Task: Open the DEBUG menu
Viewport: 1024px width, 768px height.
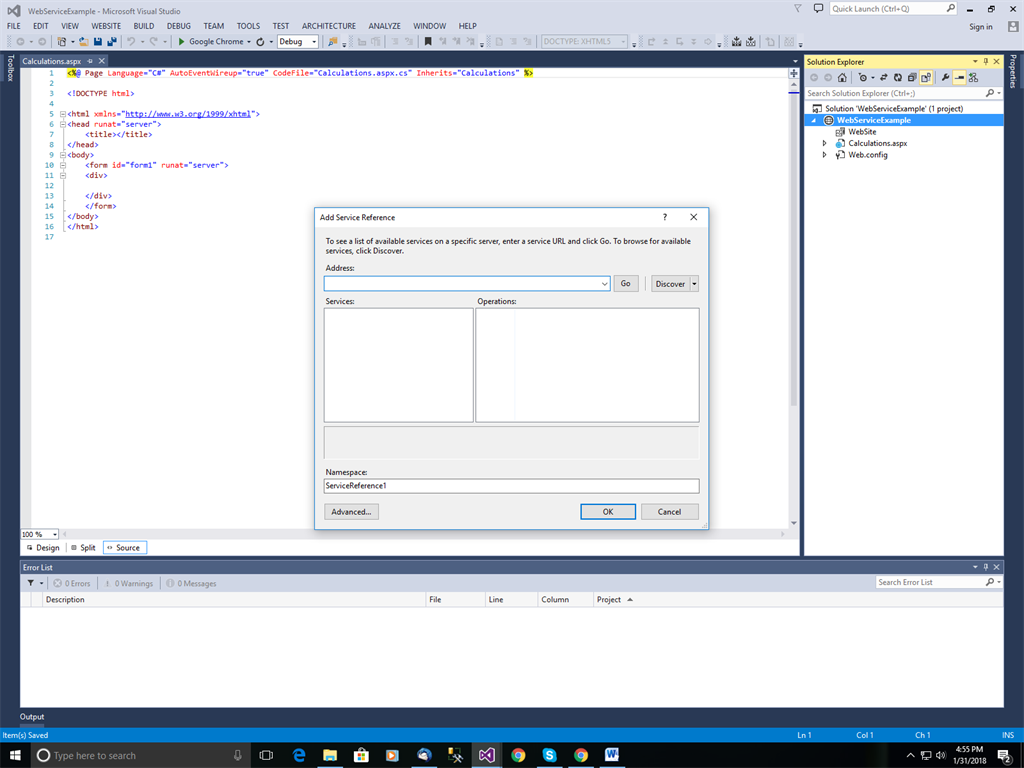Action: click(x=178, y=26)
